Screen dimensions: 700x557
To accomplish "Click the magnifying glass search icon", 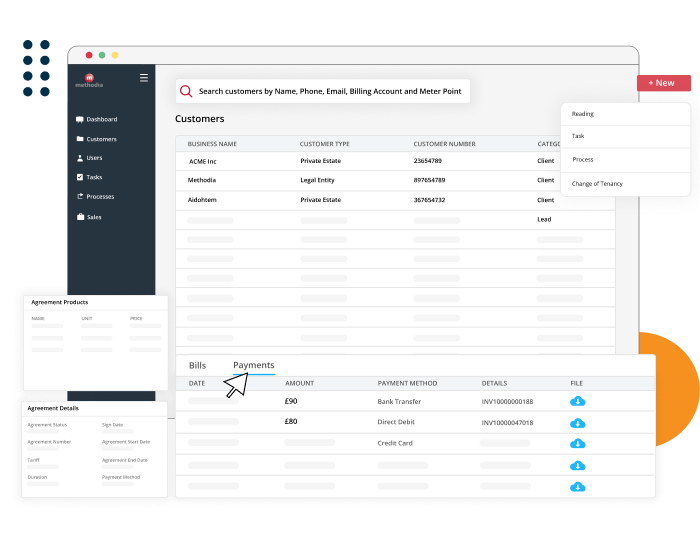I will coord(186,91).
